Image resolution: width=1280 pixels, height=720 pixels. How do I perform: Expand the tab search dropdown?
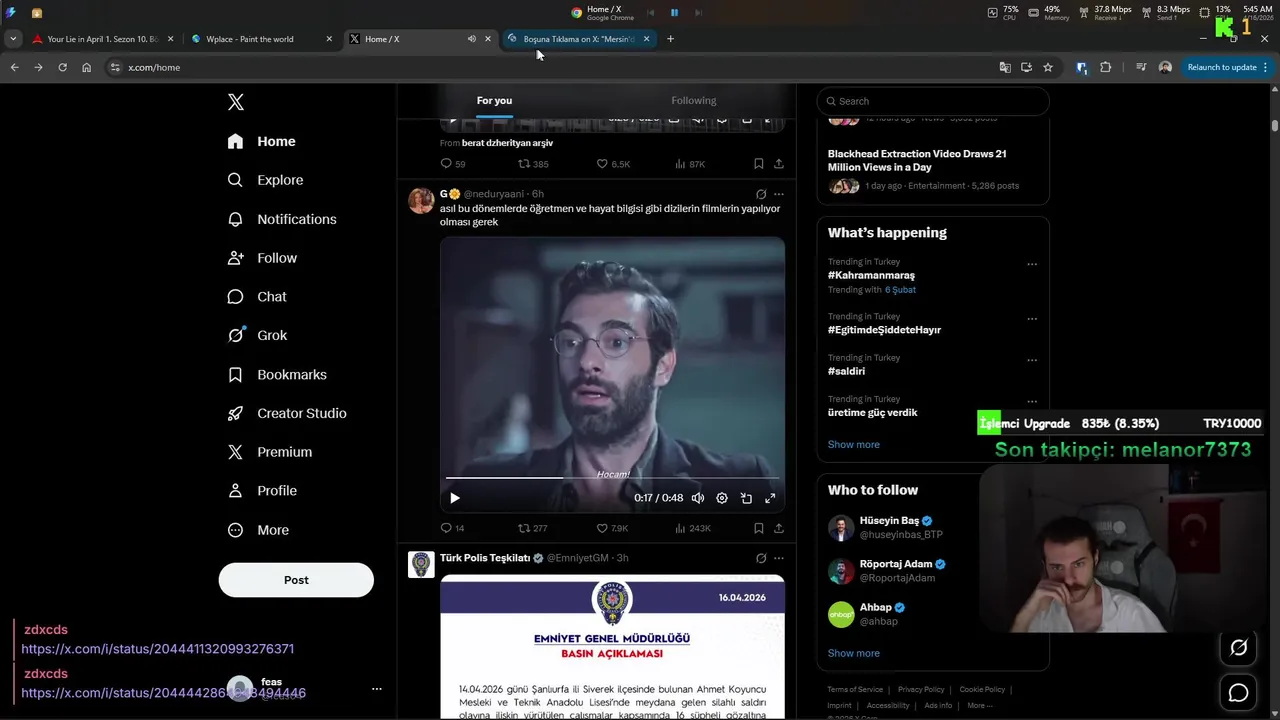click(x=13, y=39)
